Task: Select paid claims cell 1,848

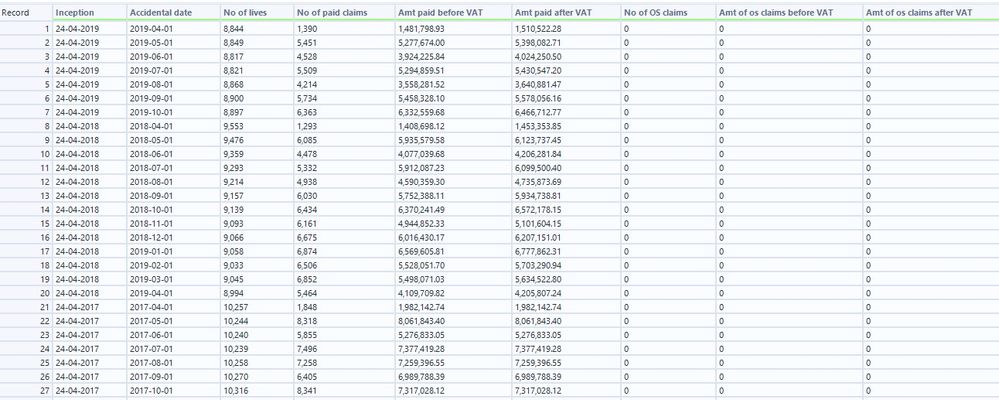Action: tap(306, 307)
